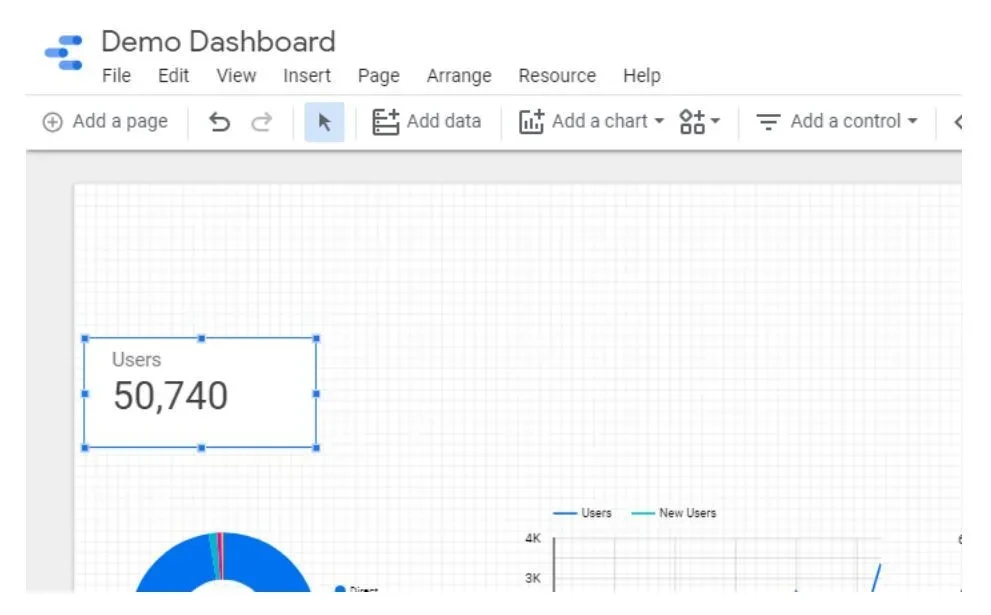The height and width of the screenshot is (615, 991).
Task: Click the 3K axis label on line chart
Action: point(533,578)
